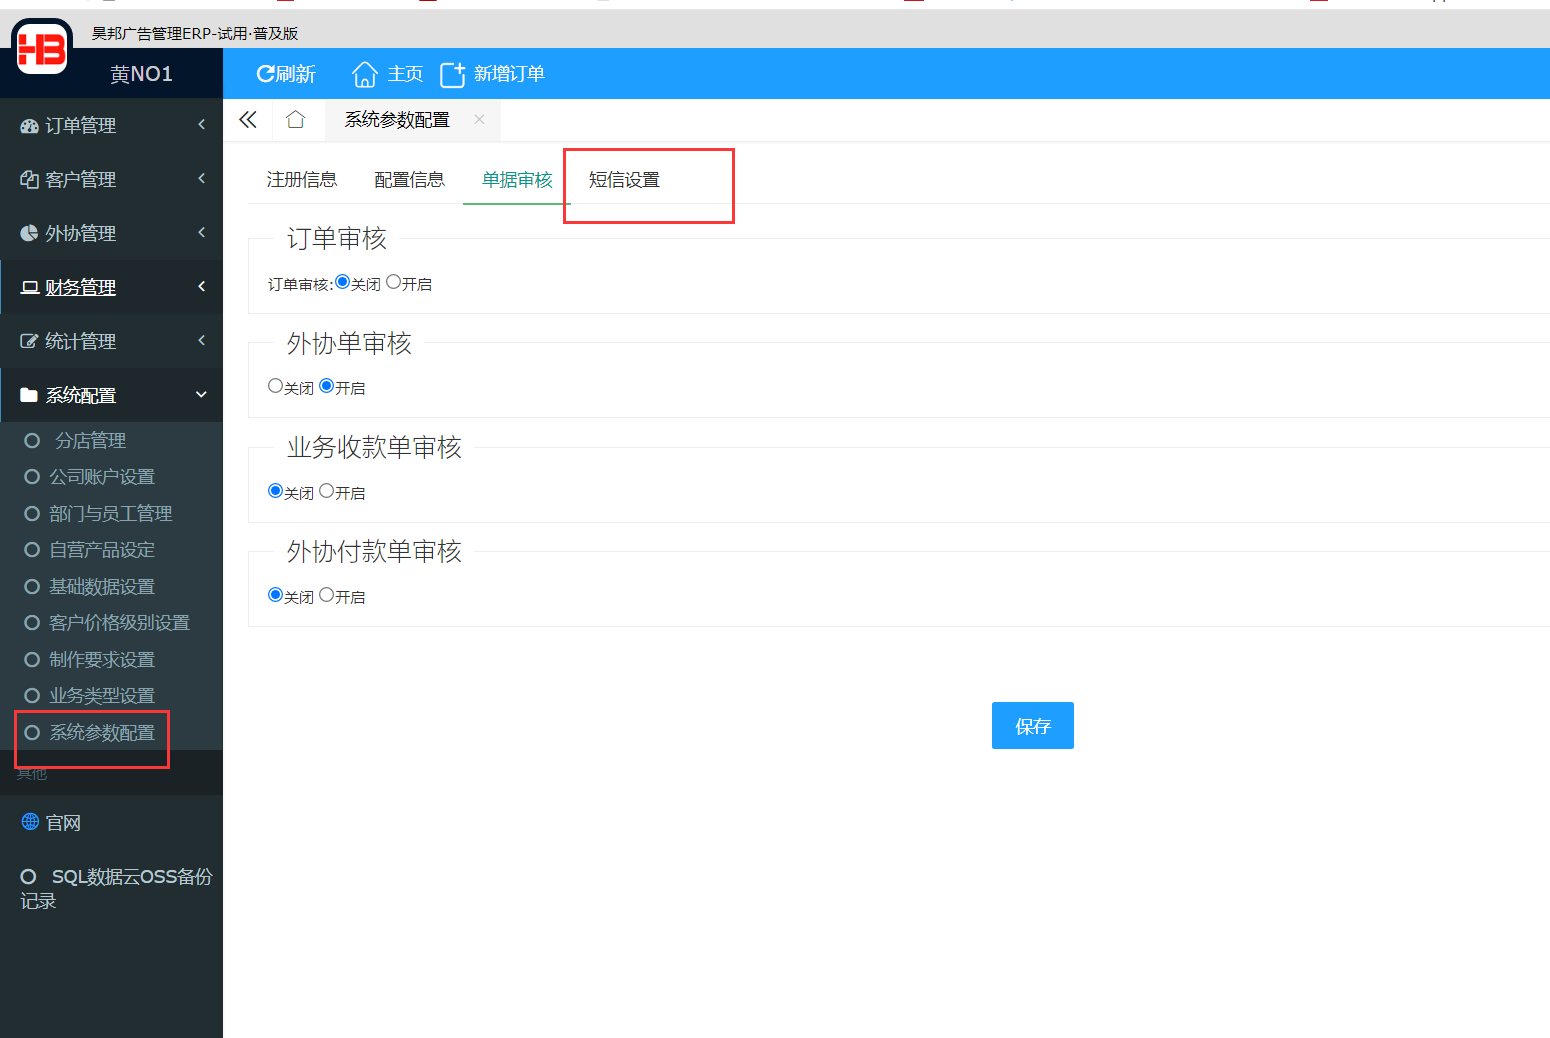This screenshot has height=1038, width=1550.
Task: Click the 外协单审核 section heading
Action: 349,344
